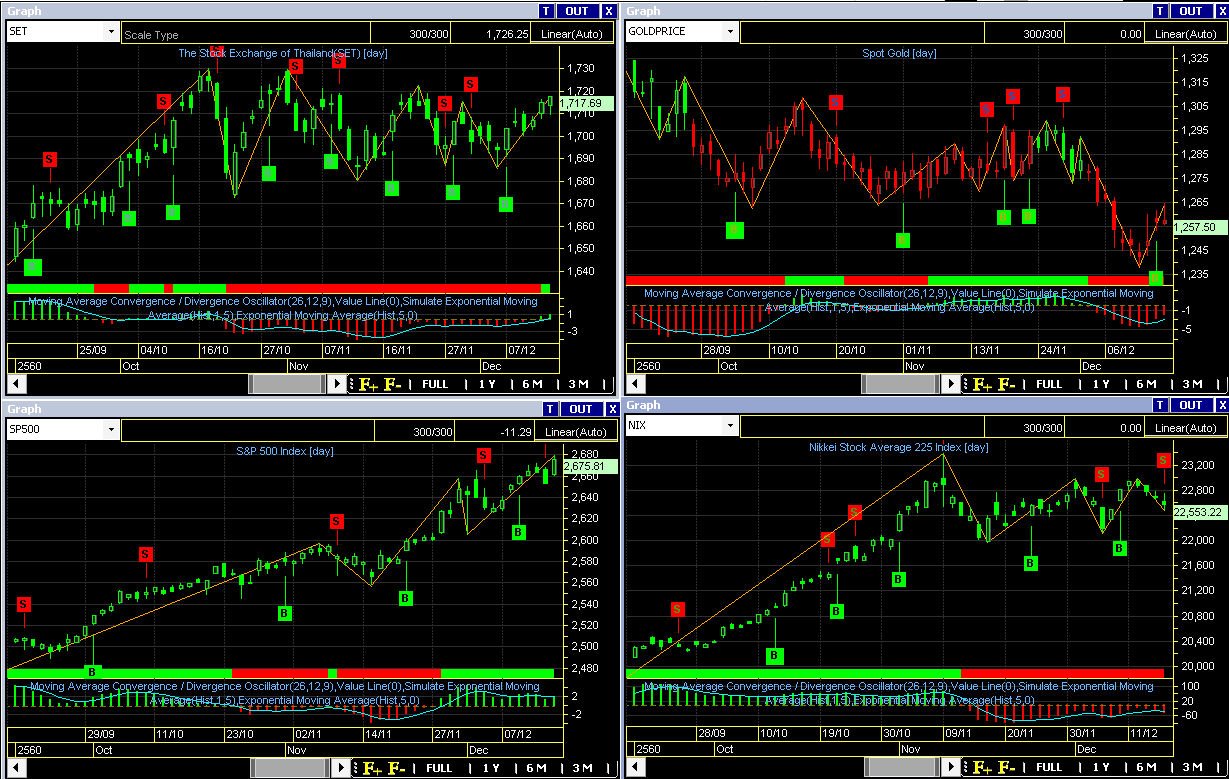
Task: Select 1Y range on the GOLDPRICE graph
Action: (1100, 385)
